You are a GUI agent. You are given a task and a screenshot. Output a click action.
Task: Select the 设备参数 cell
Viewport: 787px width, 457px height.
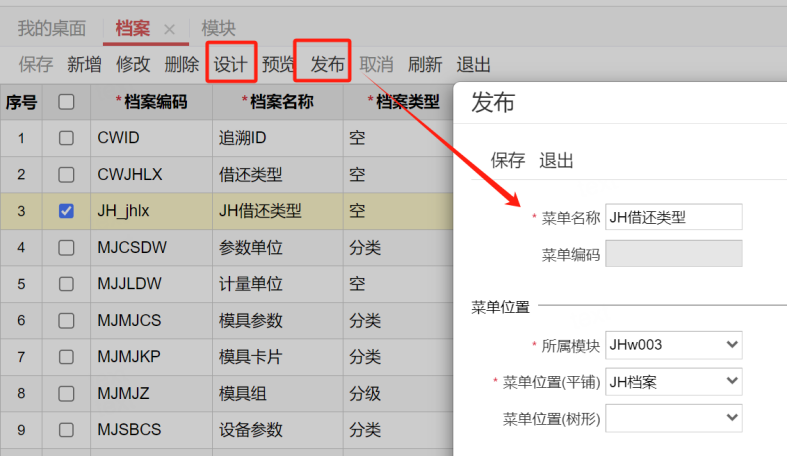(x=278, y=430)
